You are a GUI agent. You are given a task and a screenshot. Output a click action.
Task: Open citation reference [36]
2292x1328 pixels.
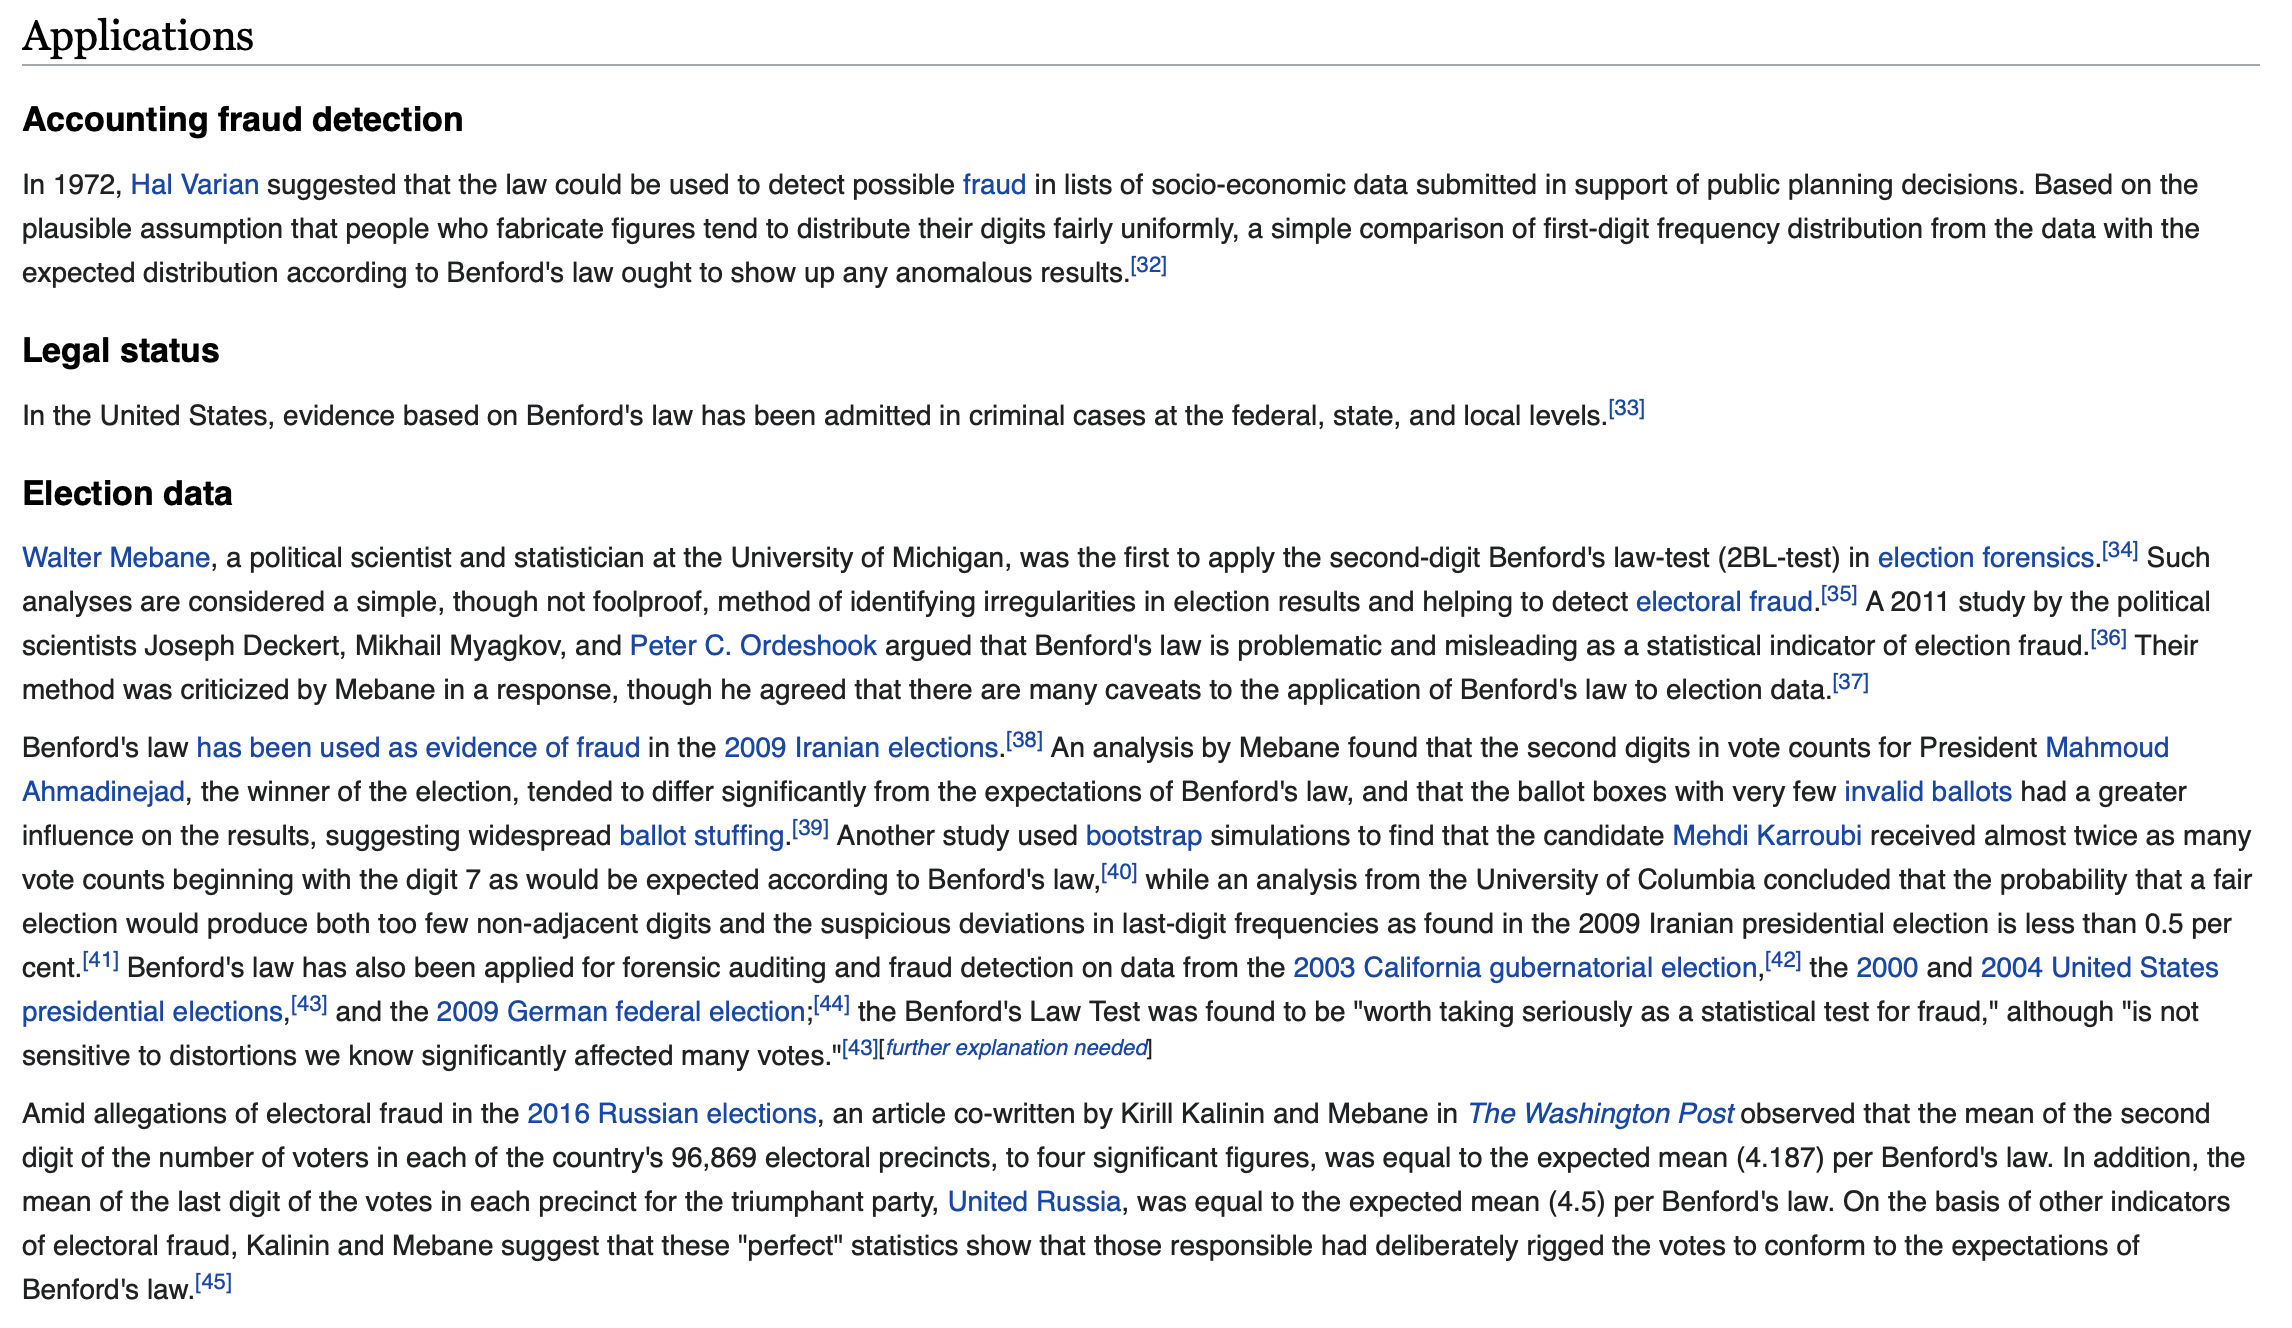click(2109, 638)
